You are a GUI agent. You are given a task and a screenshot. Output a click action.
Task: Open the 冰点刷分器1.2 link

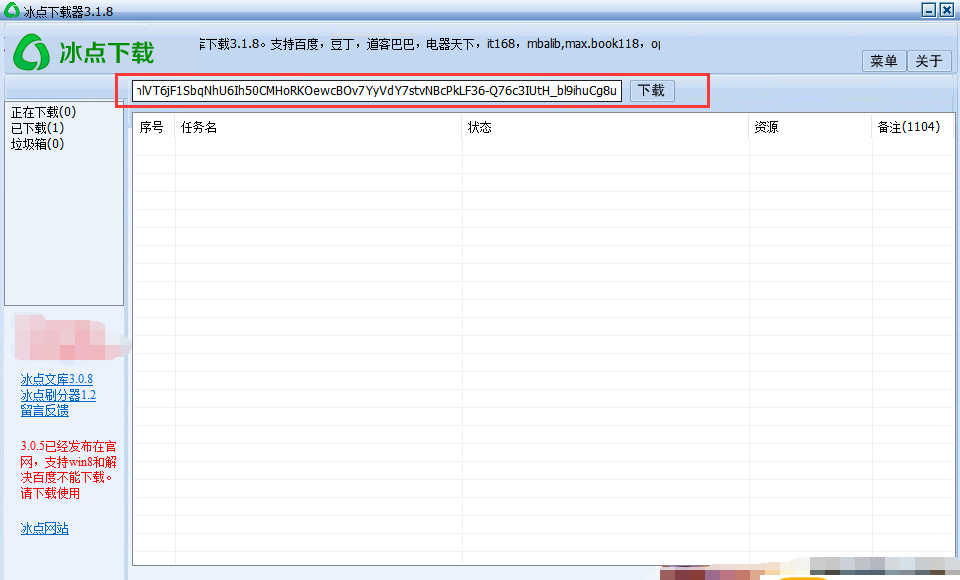pos(58,395)
